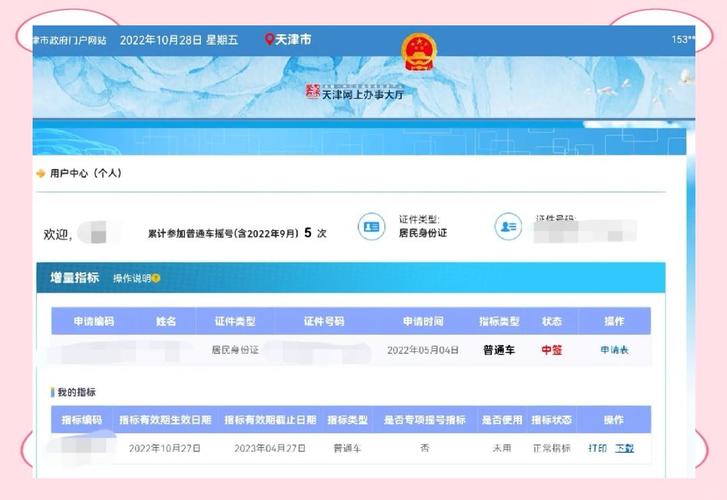Click the 指标类型 header in application table
This screenshot has height=500, width=727.
point(499,321)
